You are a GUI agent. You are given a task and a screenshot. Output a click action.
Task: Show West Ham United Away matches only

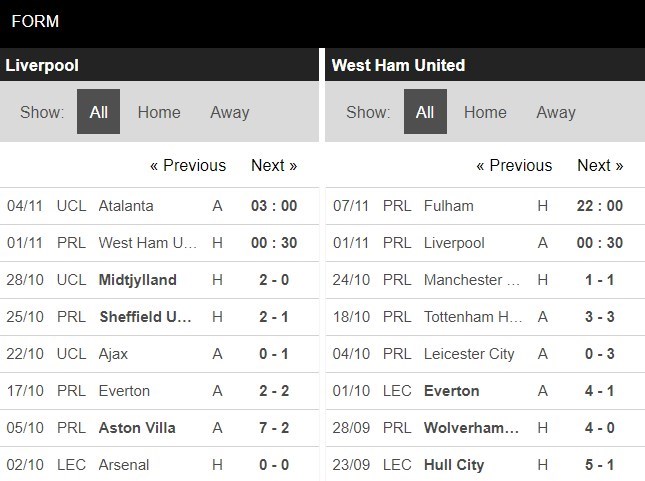point(556,112)
